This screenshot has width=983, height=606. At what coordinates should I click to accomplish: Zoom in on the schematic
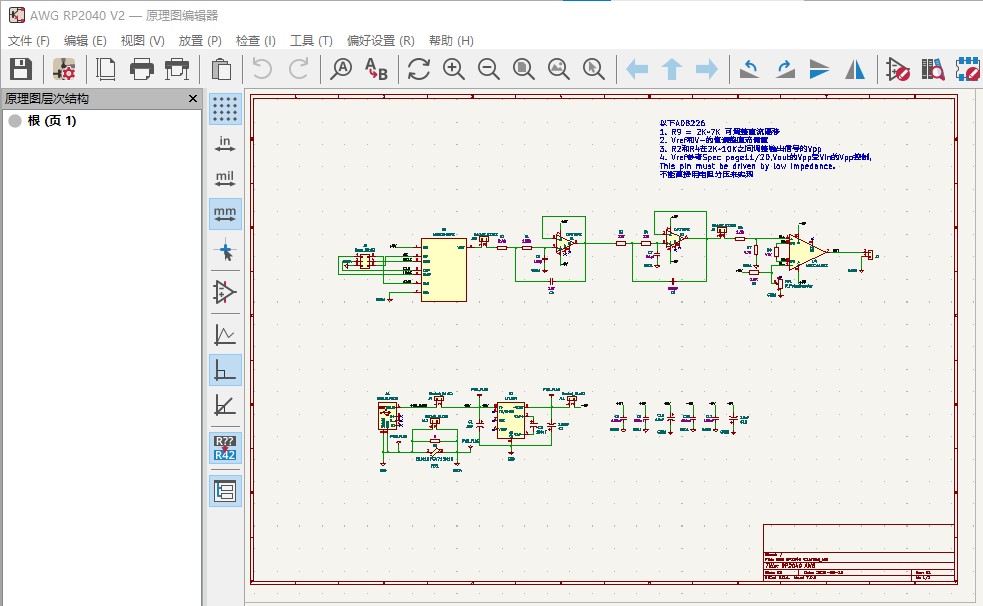(453, 69)
